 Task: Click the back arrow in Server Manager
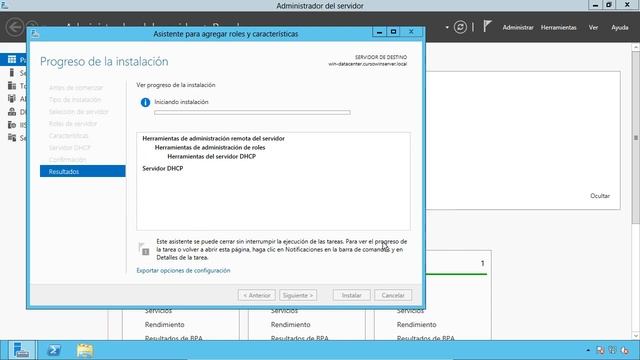coord(15,27)
